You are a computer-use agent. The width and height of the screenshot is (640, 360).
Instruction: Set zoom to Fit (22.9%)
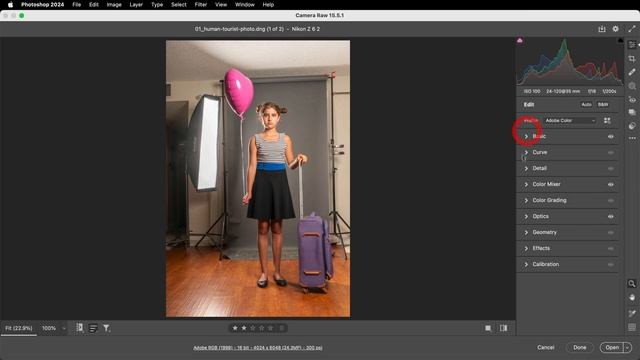(19, 328)
